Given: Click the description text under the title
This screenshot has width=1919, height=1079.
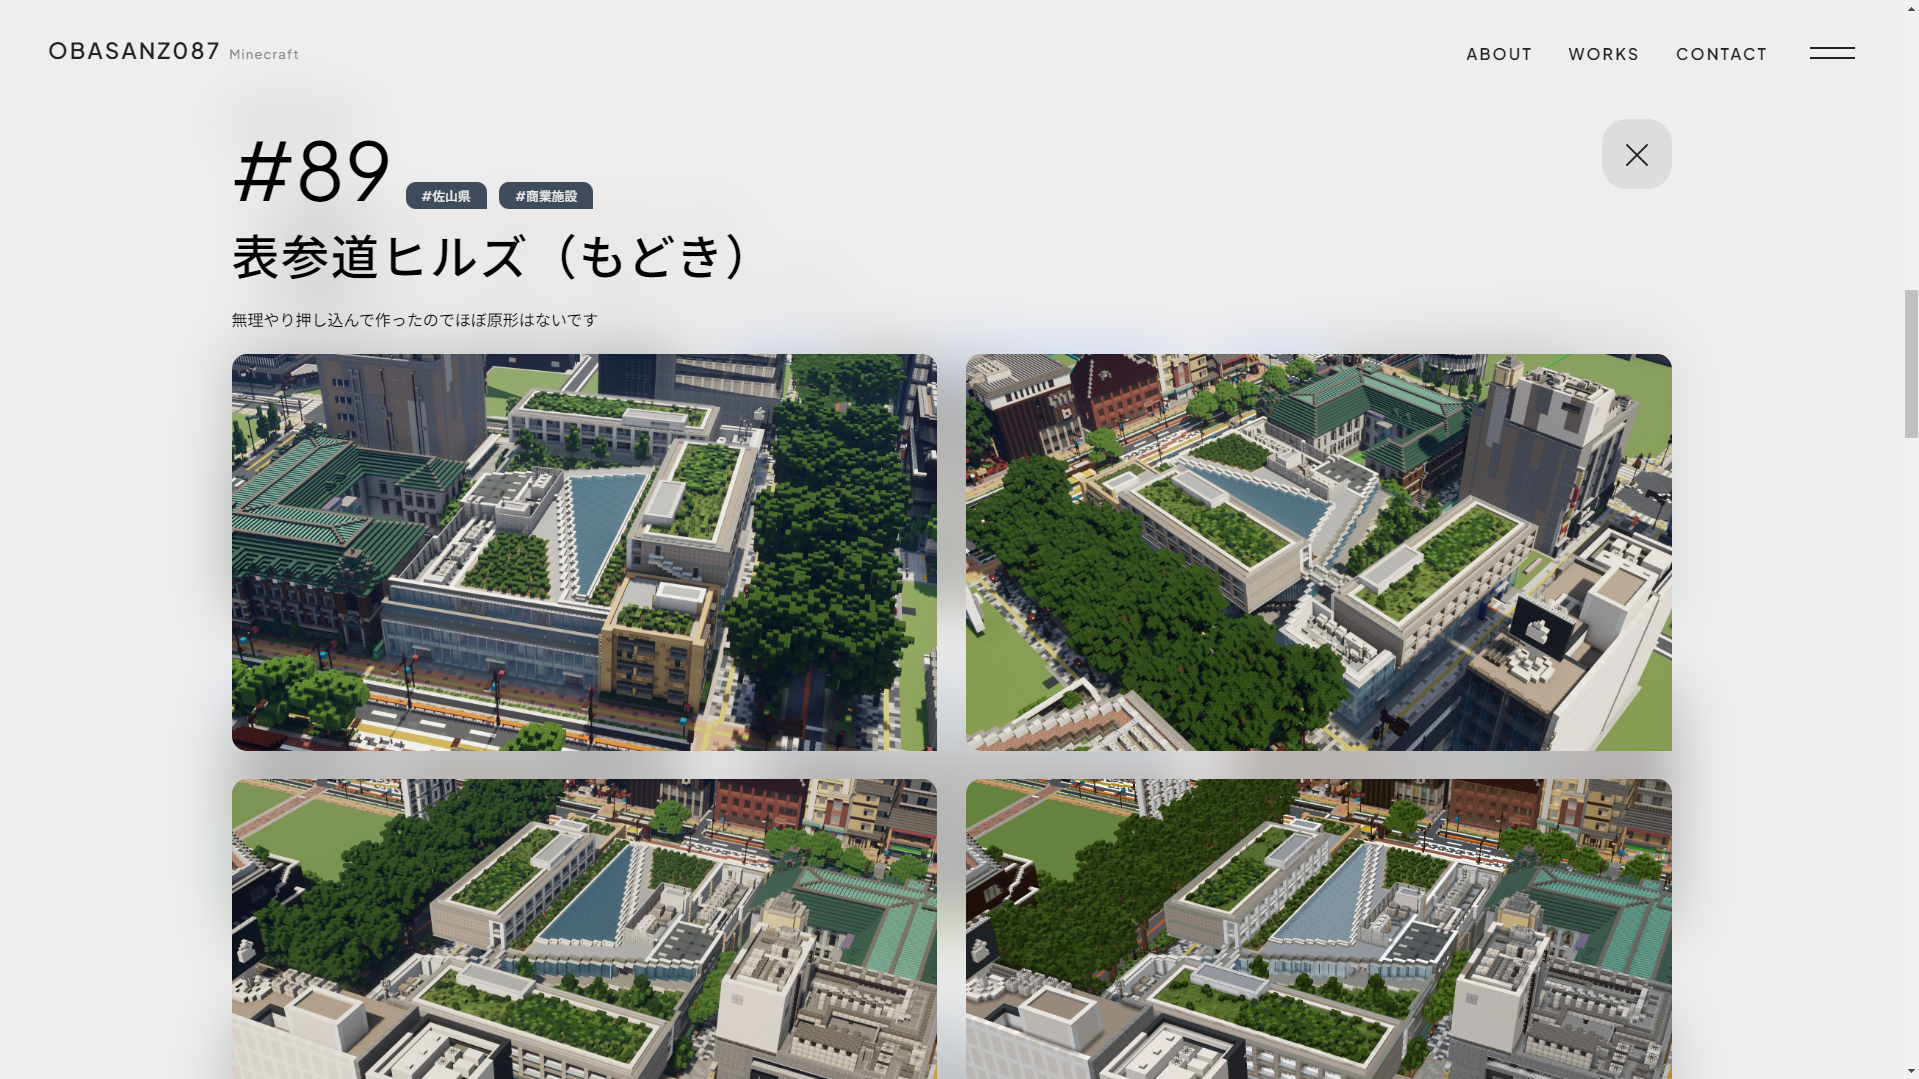Looking at the screenshot, I should pos(414,320).
